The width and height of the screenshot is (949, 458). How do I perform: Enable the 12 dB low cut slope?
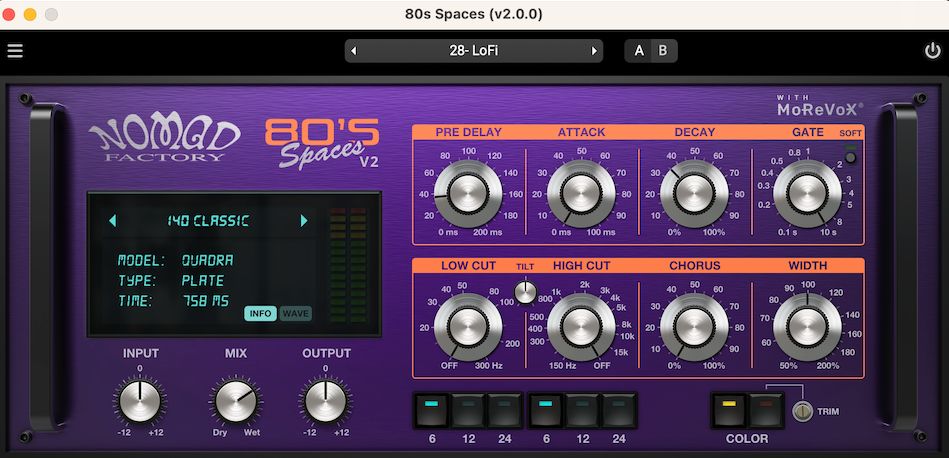point(469,410)
